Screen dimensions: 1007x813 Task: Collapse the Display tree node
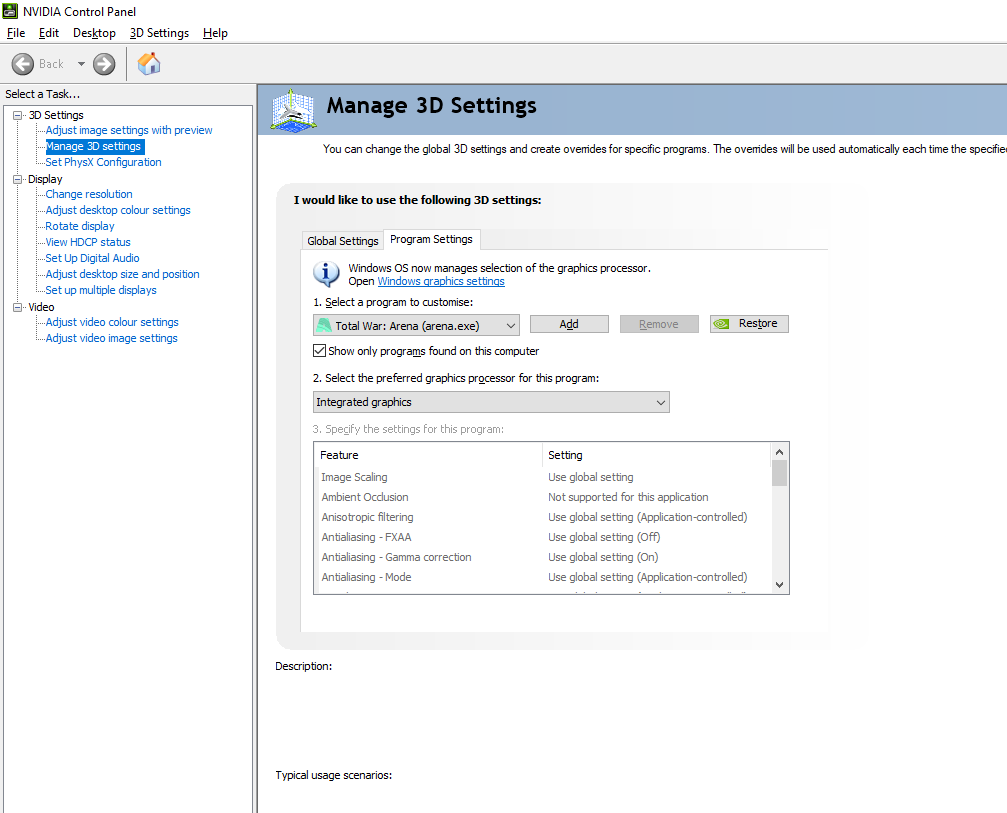coord(17,179)
